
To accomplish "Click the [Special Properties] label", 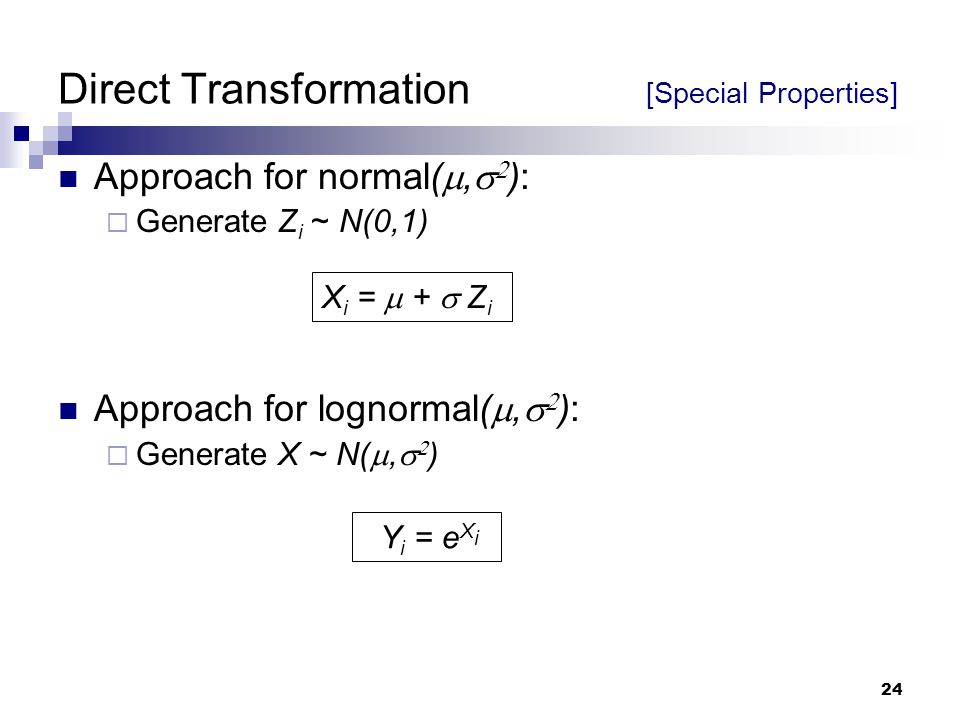I will point(771,94).
